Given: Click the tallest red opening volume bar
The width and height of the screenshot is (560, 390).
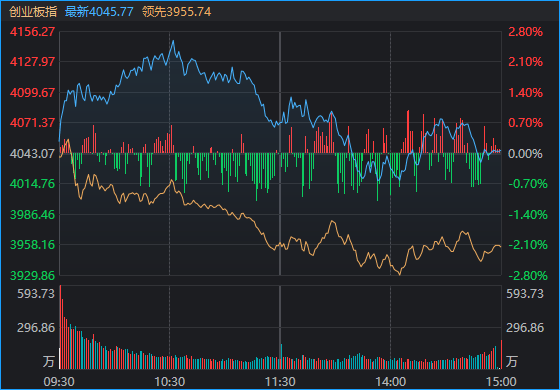Looking at the screenshot, I should point(60,327).
